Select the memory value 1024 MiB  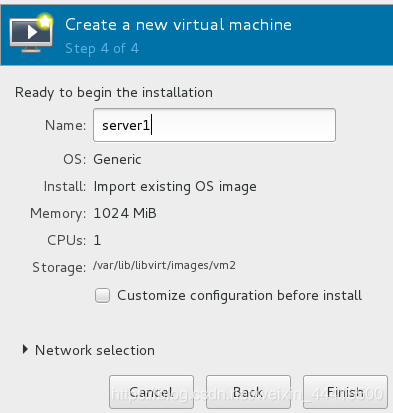125,213
